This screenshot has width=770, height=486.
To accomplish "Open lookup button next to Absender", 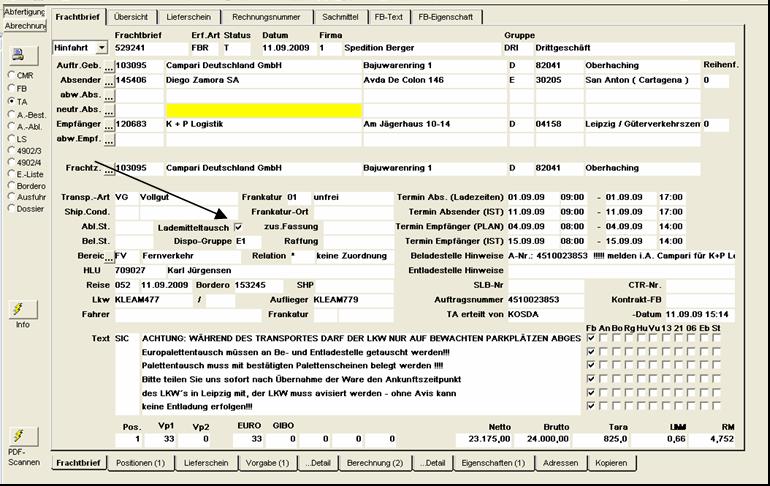I will pos(109,81).
